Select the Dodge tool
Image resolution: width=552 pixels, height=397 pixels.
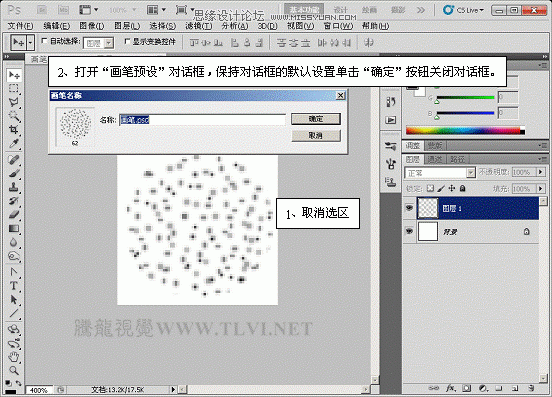[14, 256]
